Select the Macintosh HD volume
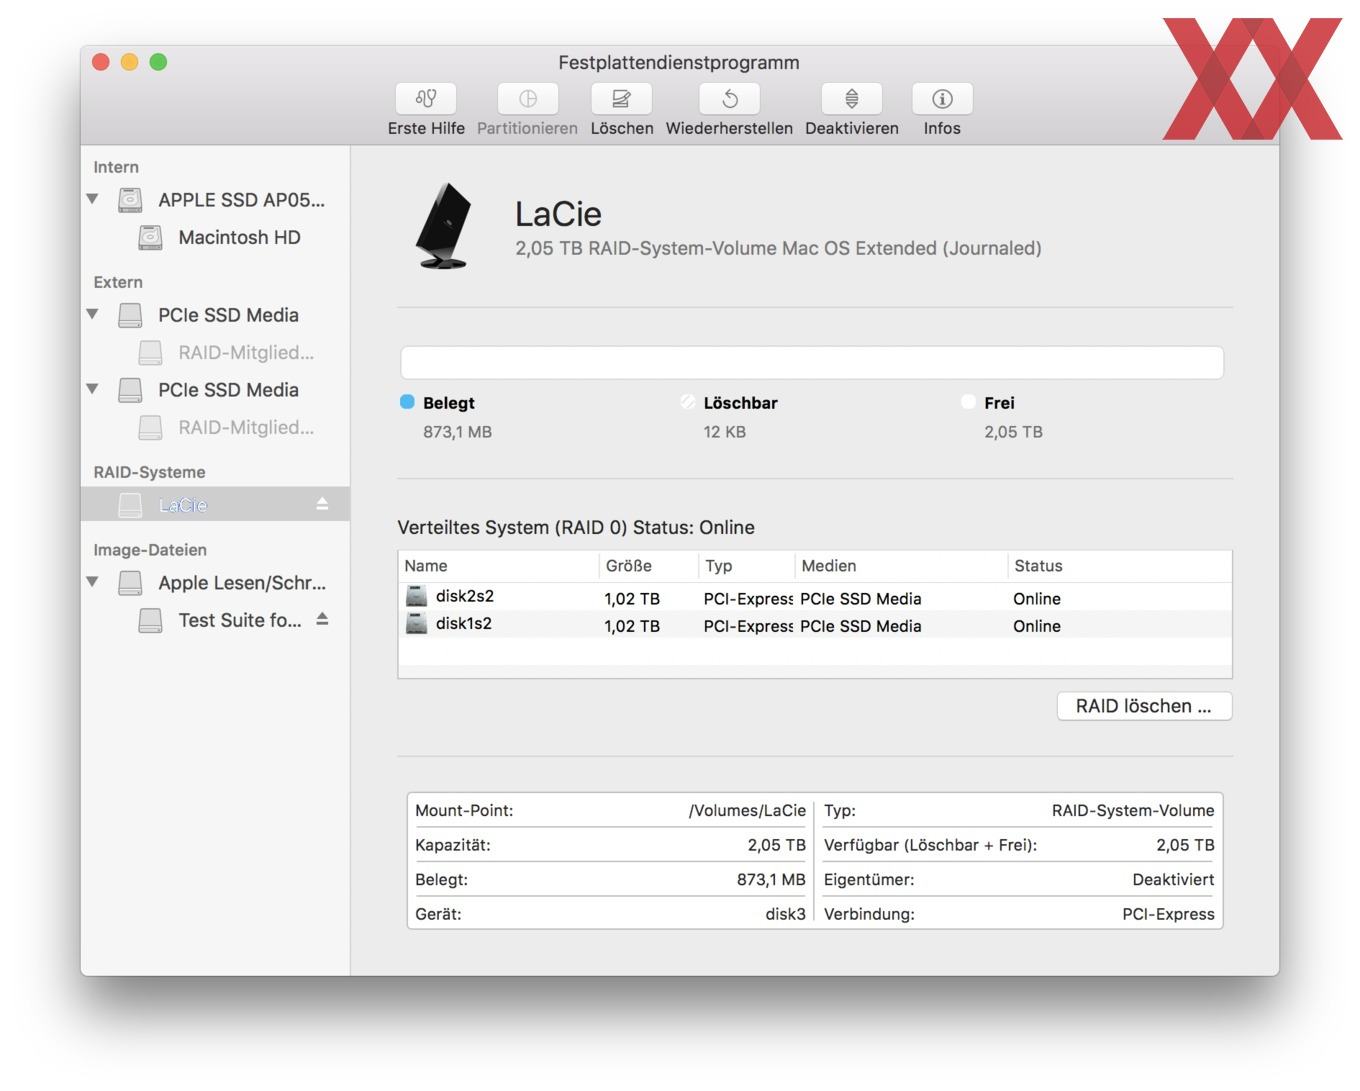The height and width of the screenshot is (1091, 1360). 239,237
